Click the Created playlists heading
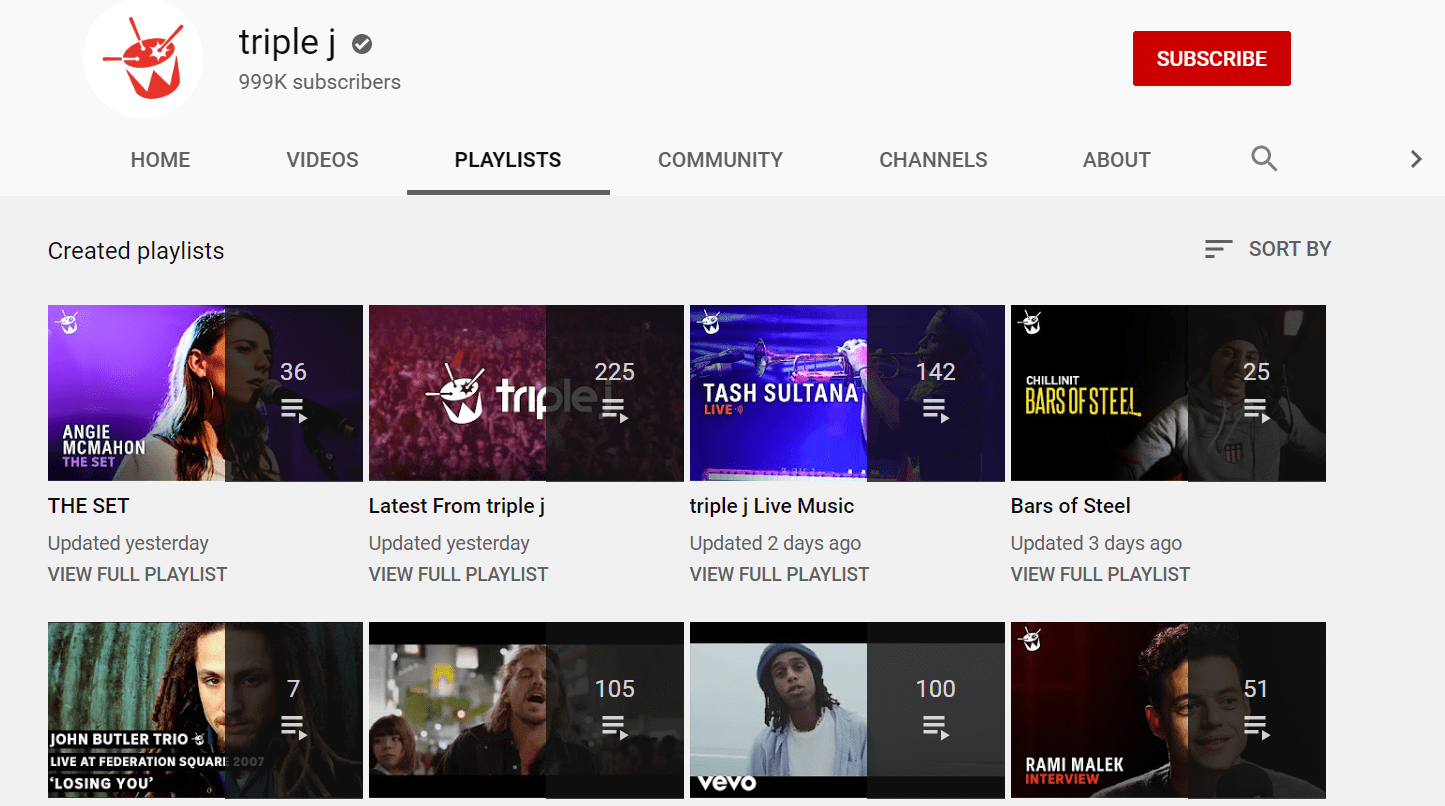This screenshot has width=1445, height=806. click(x=136, y=251)
